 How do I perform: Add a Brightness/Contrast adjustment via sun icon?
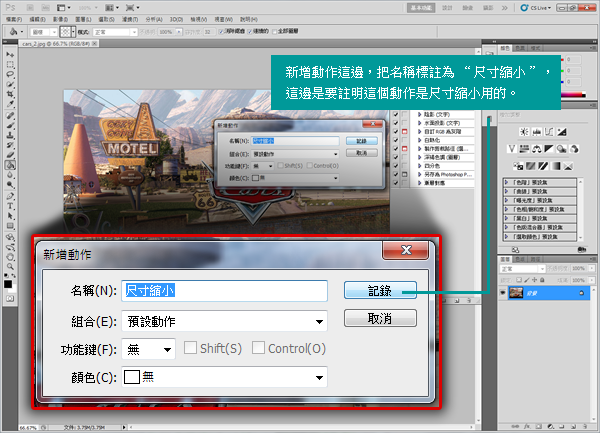524,132
